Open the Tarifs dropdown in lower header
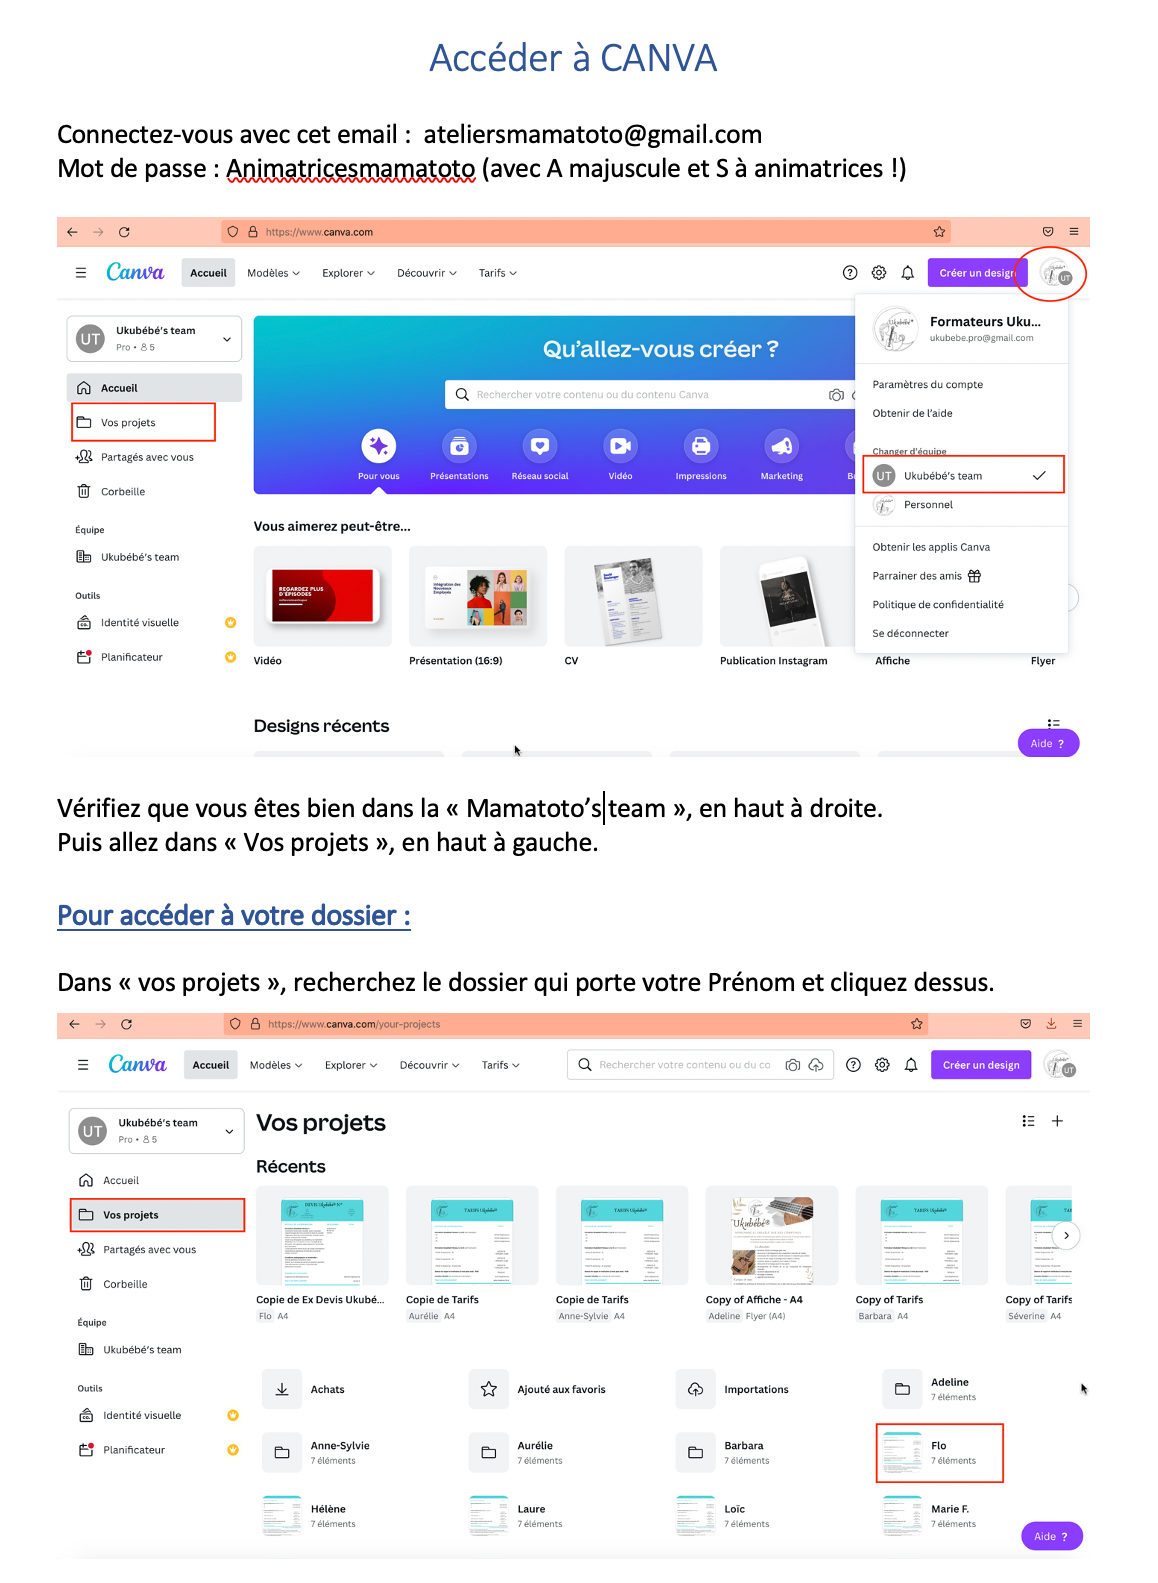Screen dimensions: 1158x1583 500,1065
